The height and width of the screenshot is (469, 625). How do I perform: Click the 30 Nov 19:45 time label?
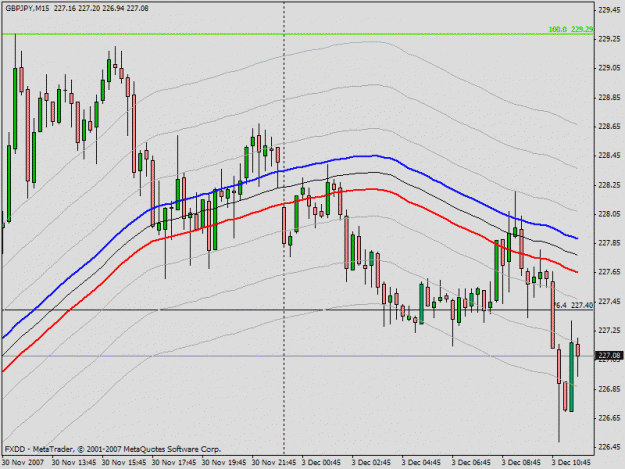pos(224,463)
